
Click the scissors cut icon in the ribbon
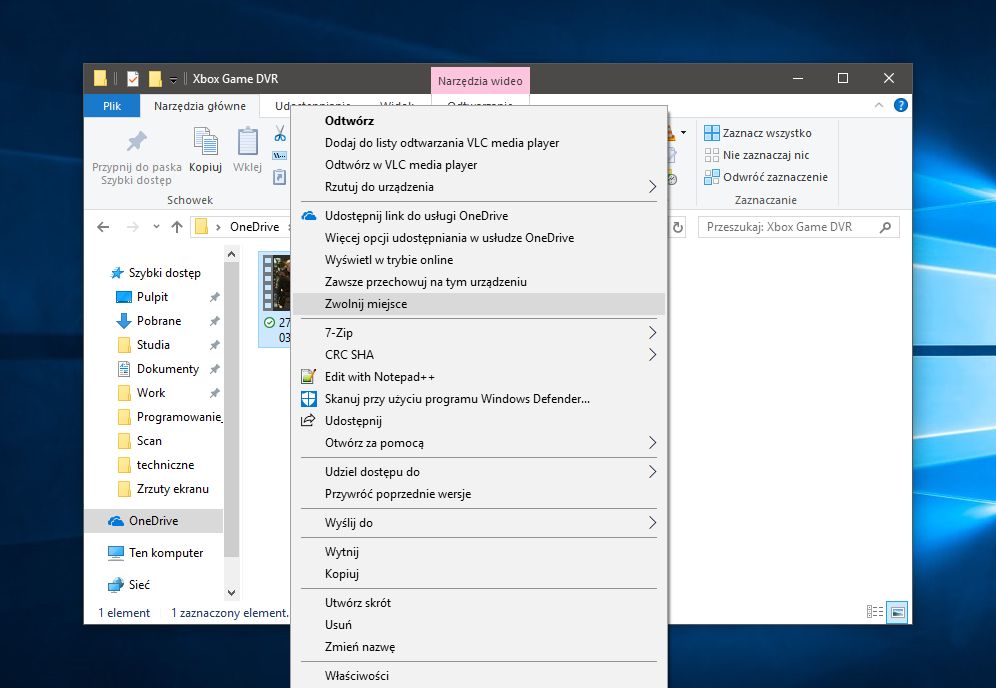pyautogui.click(x=280, y=135)
